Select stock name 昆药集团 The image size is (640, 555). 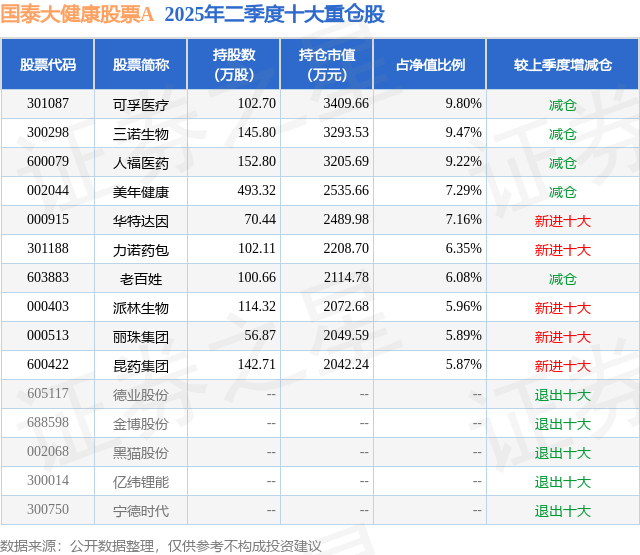tap(141, 366)
